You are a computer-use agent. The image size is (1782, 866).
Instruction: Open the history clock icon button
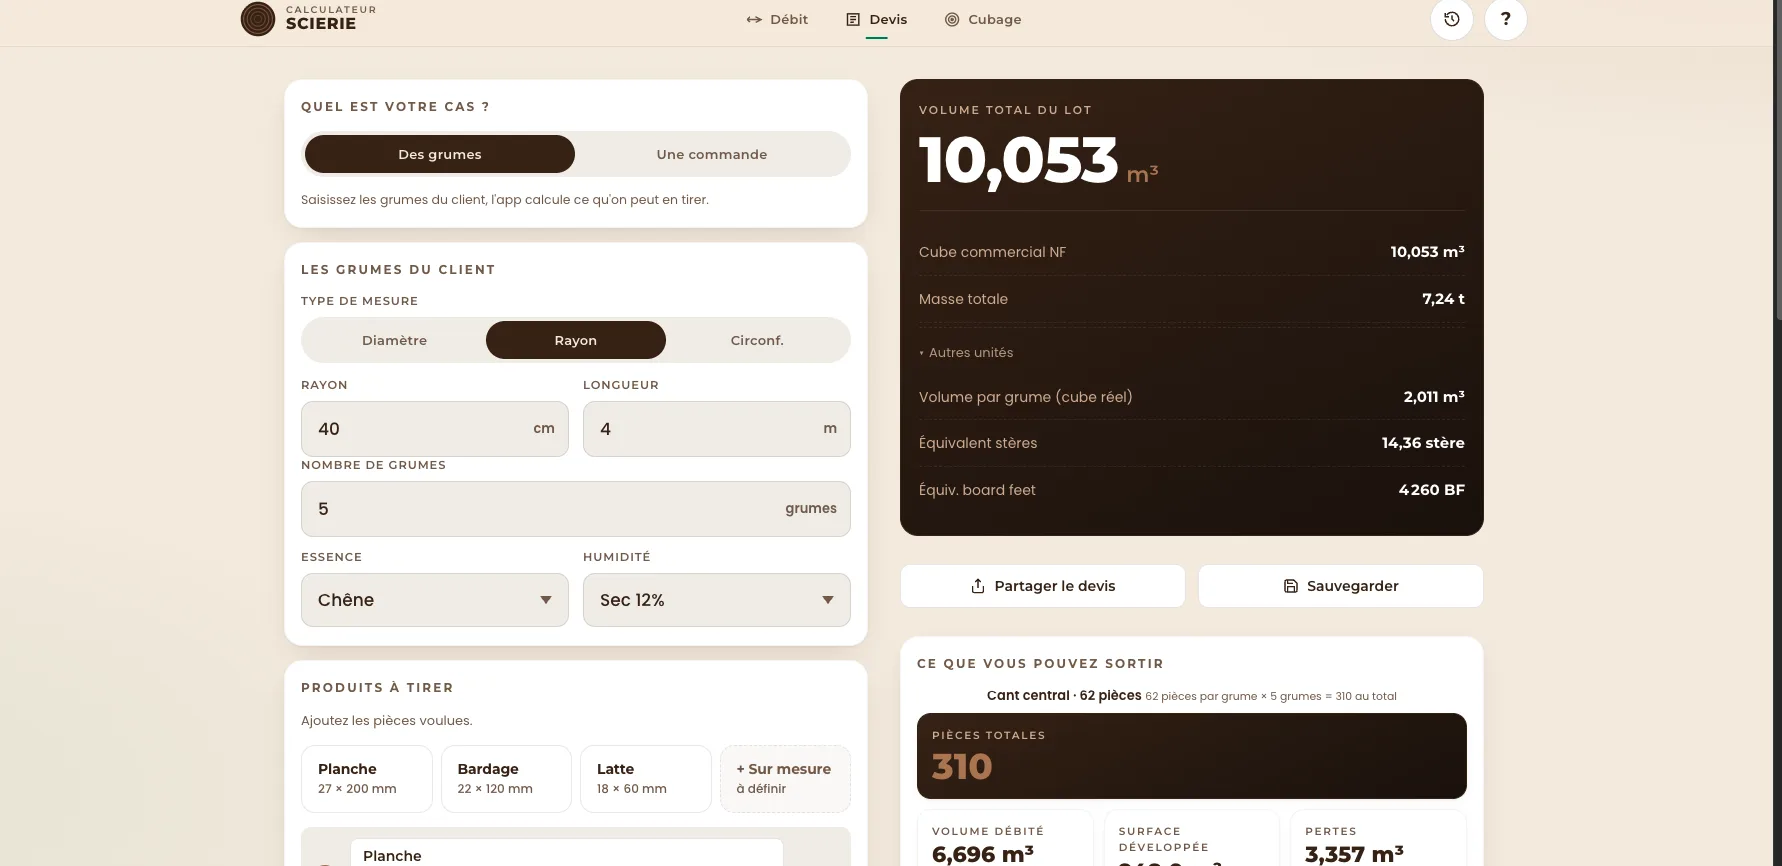coord(1452,19)
